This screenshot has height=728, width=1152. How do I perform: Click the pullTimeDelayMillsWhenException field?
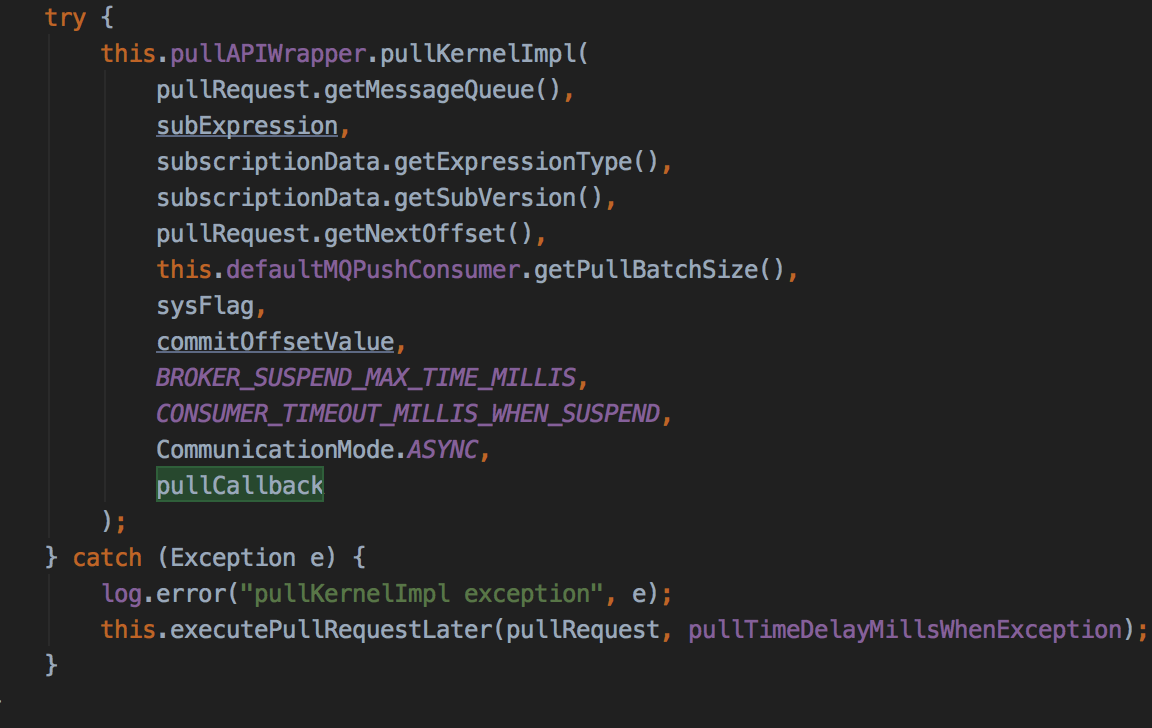click(905, 630)
